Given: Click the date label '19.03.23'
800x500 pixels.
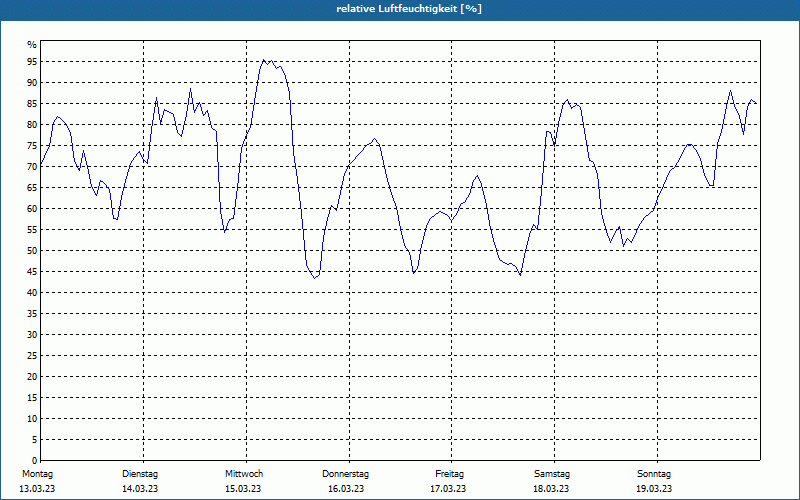Looking at the screenshot, I should pyautogui.click(x=654, y=489).
